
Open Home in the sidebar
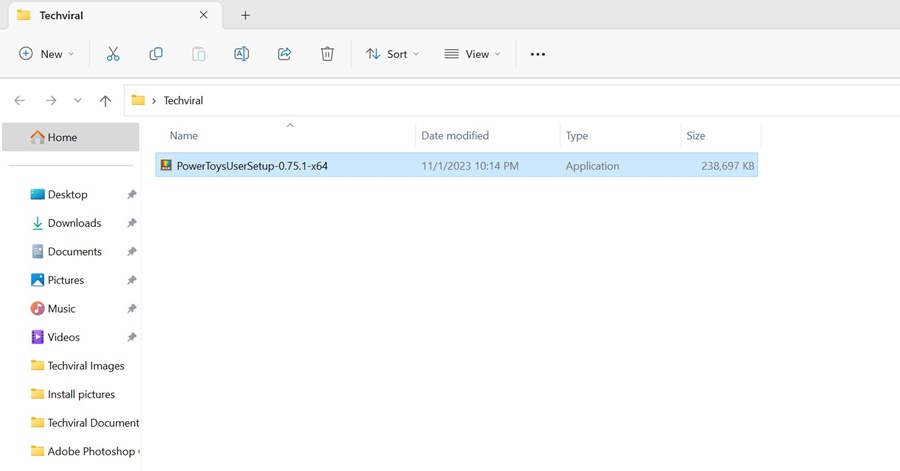tap(71, 137)
